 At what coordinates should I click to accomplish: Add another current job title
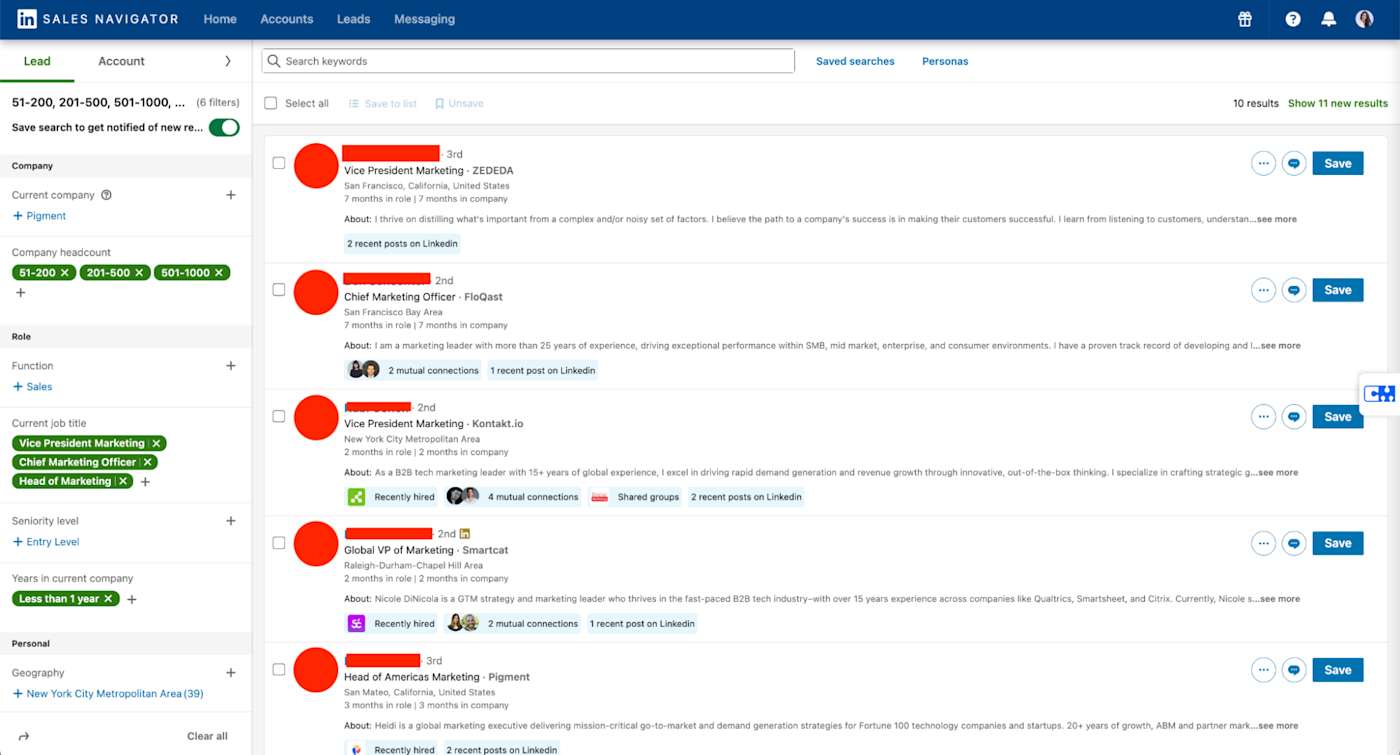click(145, 482)
